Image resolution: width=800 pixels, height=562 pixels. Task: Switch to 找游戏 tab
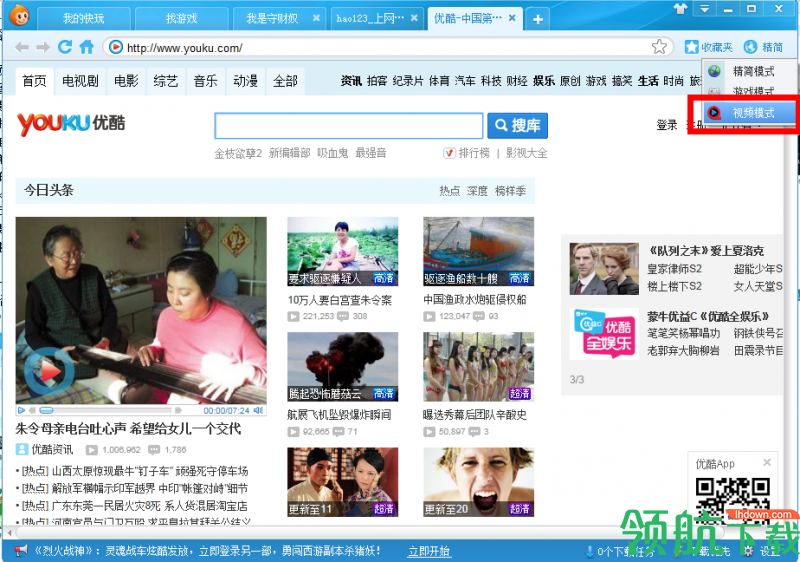[181, 19]
